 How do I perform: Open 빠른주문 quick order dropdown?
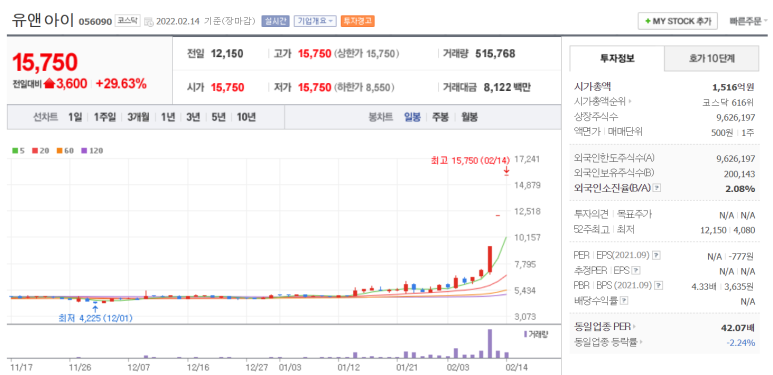(x=748, y=22)
